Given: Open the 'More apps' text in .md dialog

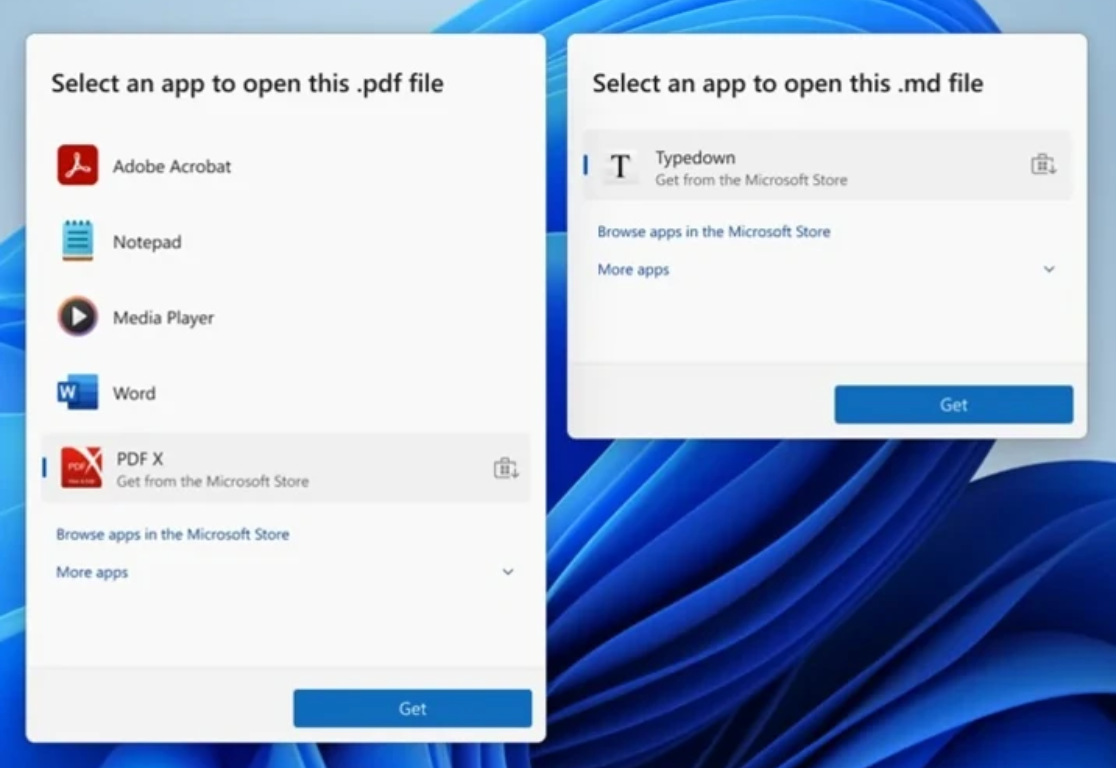Looking at the screenshot, I should [633, 270].
